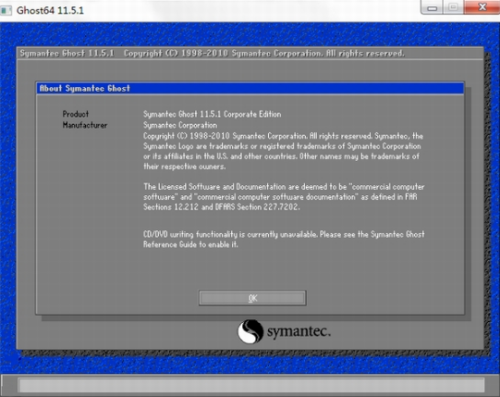Image resolution: width=500 pixels, height=397 pixels.
Task: Maximize the Ghost64 11.5.1 window
Action: click(453, 7)
